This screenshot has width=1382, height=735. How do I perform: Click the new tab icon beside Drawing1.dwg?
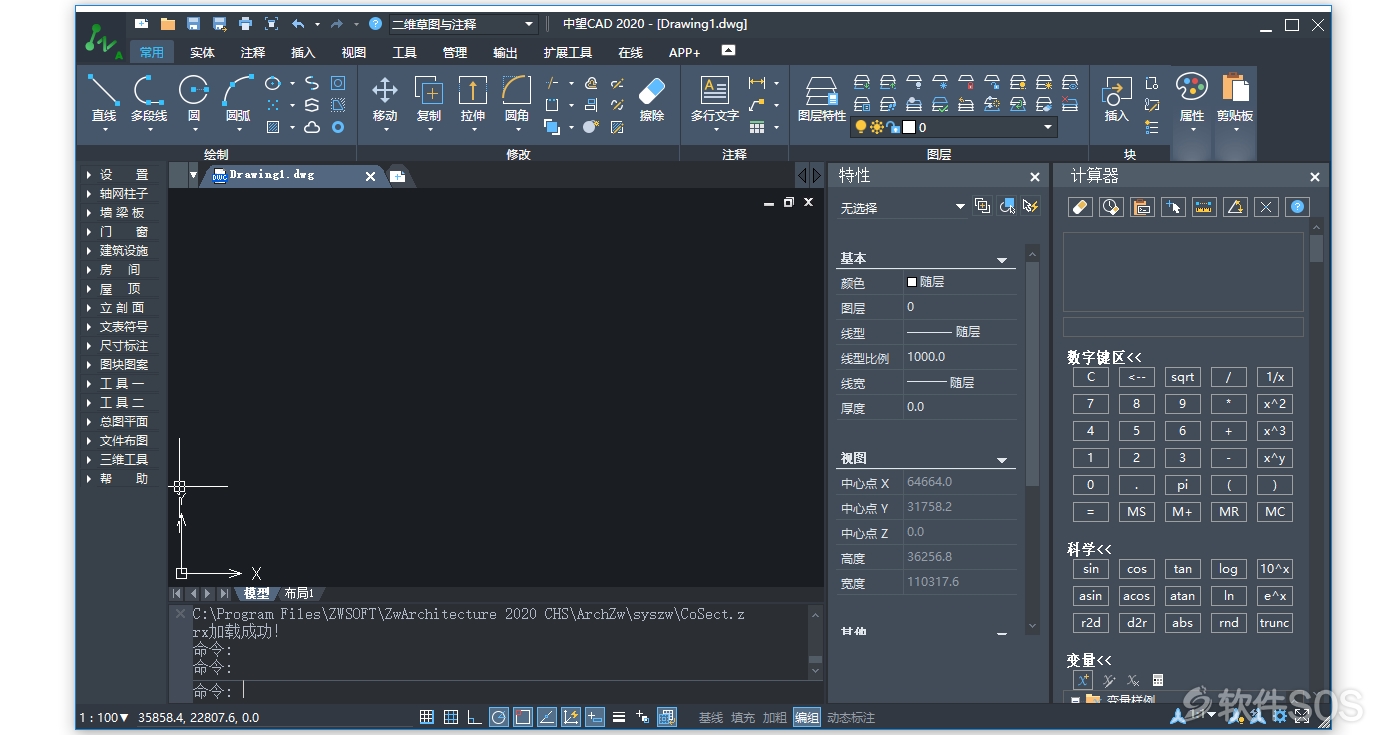click(397, 176)
